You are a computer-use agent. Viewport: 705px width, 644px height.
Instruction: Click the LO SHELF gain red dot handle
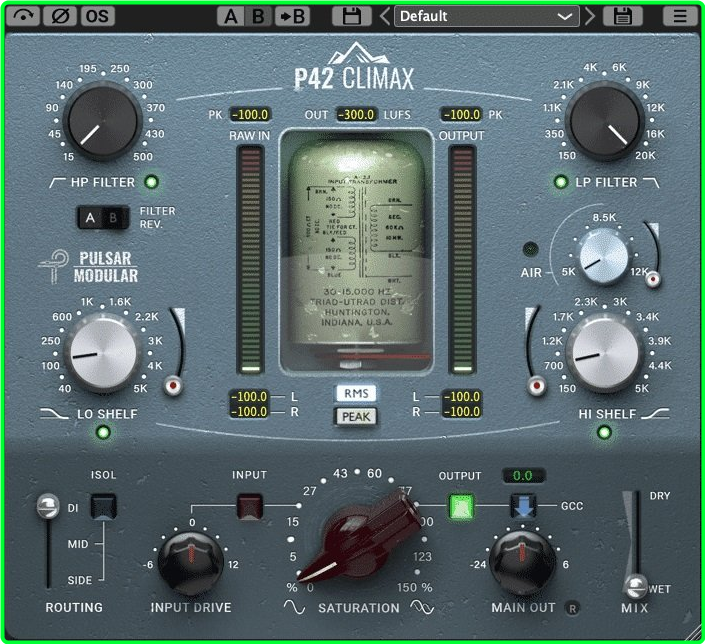tap(173, 386)
